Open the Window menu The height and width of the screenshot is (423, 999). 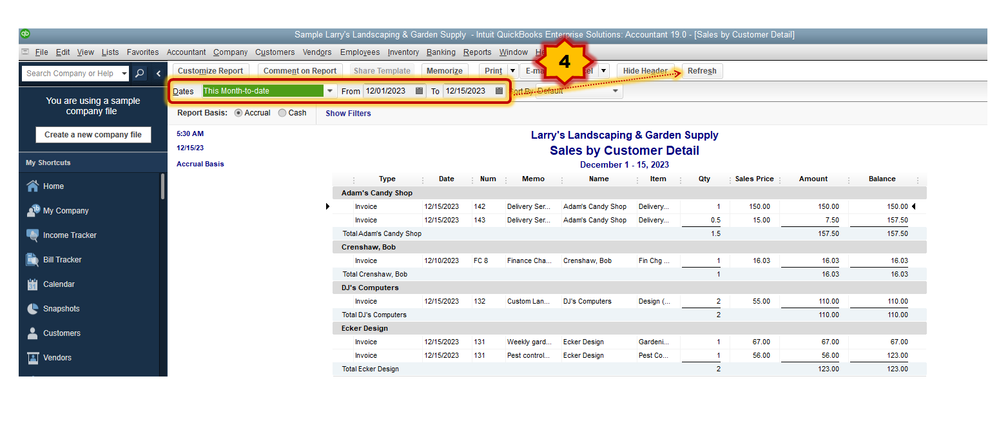click(514, 52)
